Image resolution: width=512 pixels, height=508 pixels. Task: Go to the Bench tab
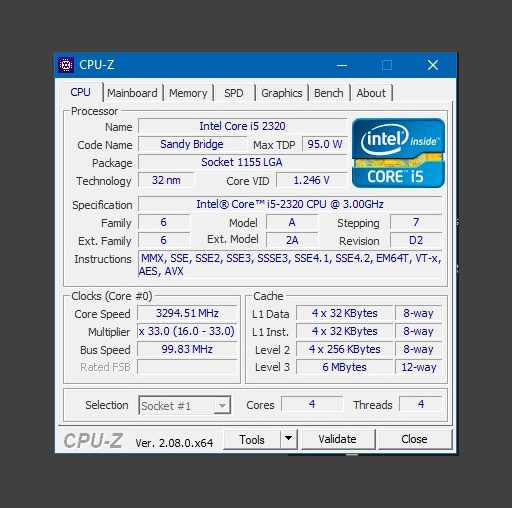tap(329, 93)
